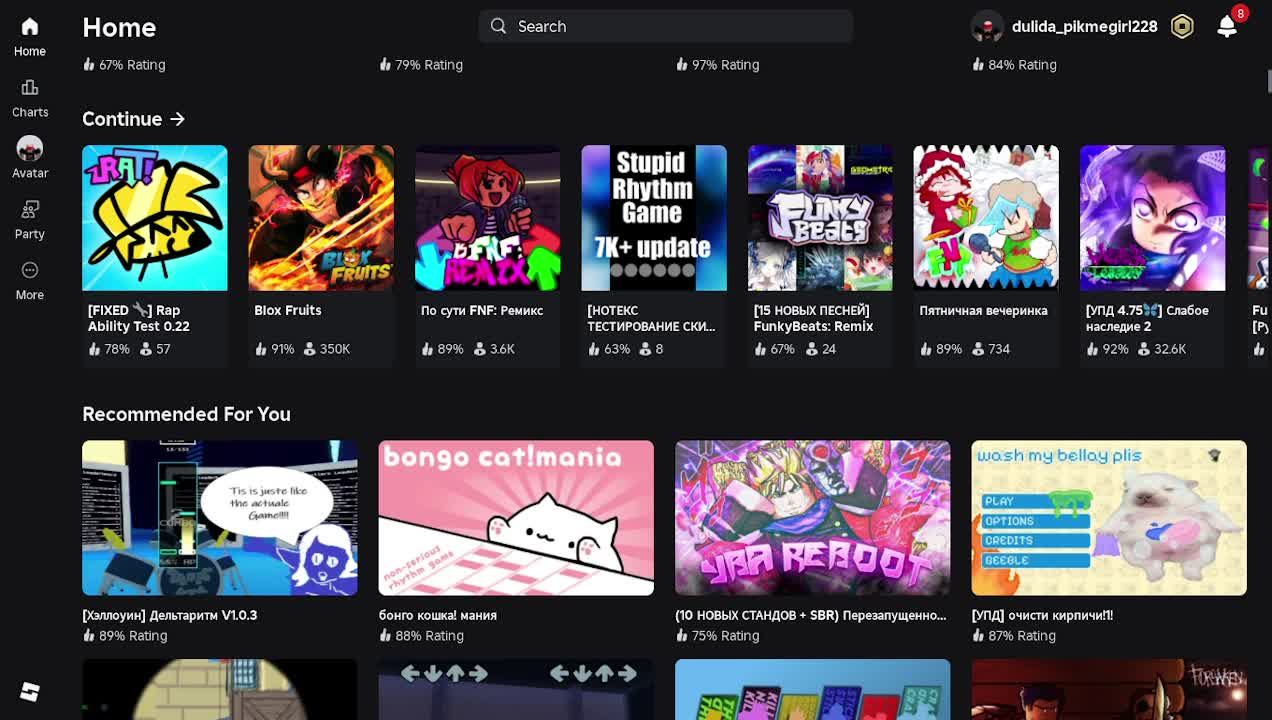Viewport: 1272px width, 720px height.
Task: Click '[НОТЕКС ТЕСТИРОВАНИЕ СКИ...' title
Action: (x=651, y=318)
